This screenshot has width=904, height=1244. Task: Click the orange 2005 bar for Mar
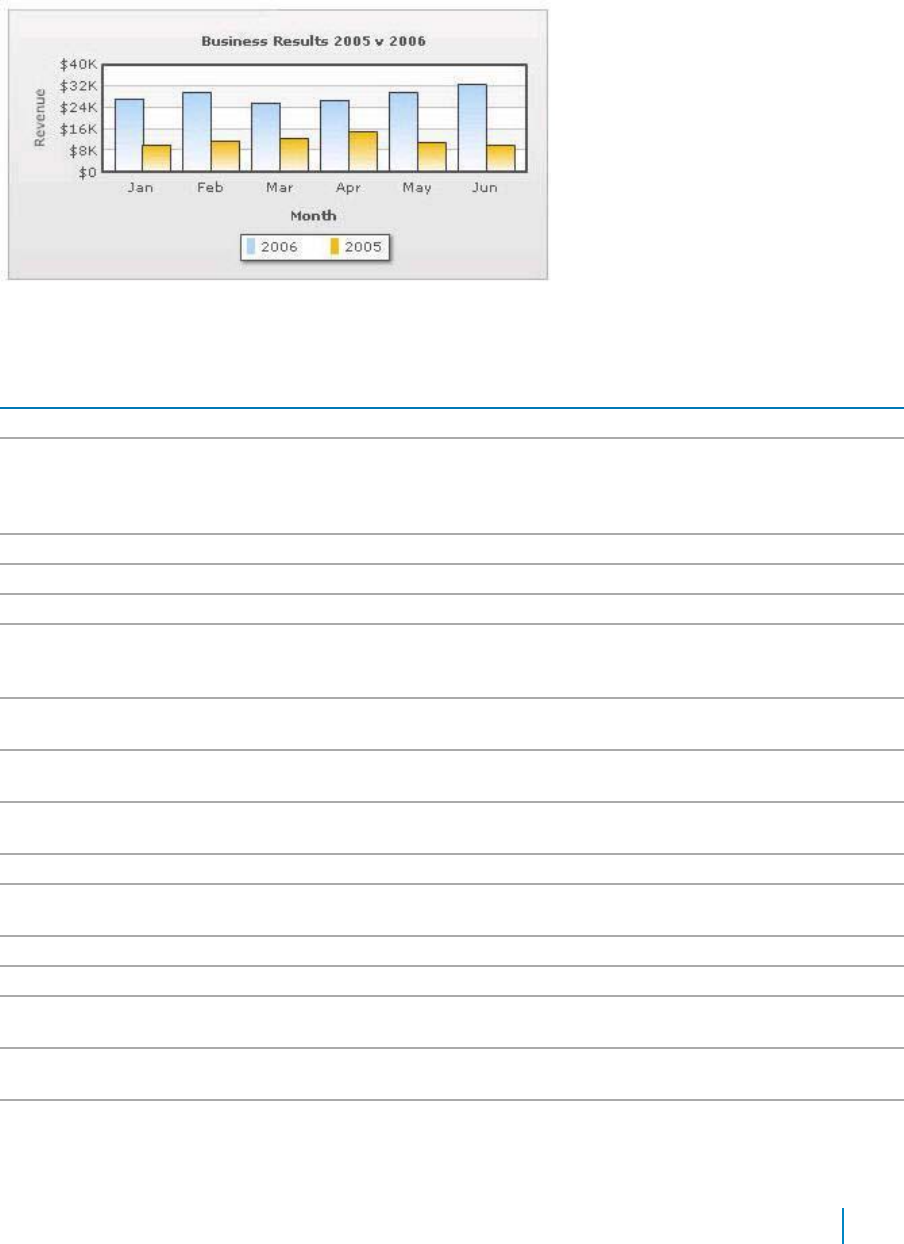(294, 155)
